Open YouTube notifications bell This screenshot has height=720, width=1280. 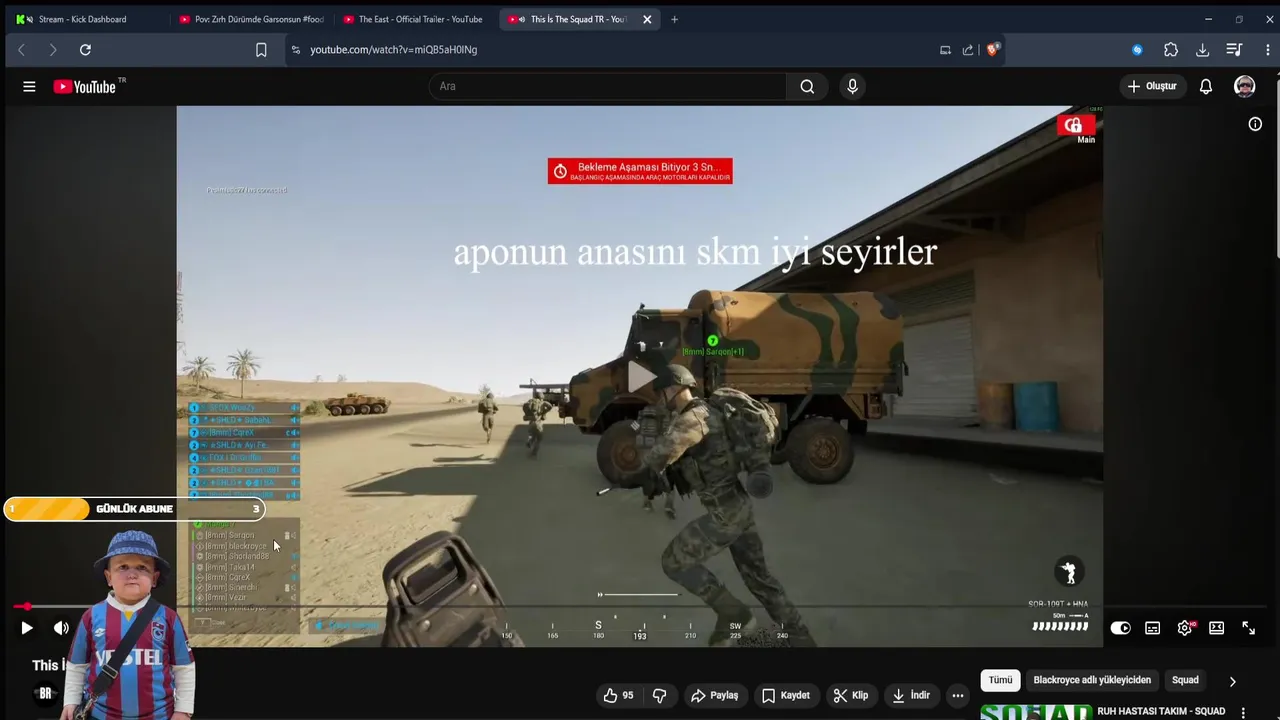[x=1206, y=86]
